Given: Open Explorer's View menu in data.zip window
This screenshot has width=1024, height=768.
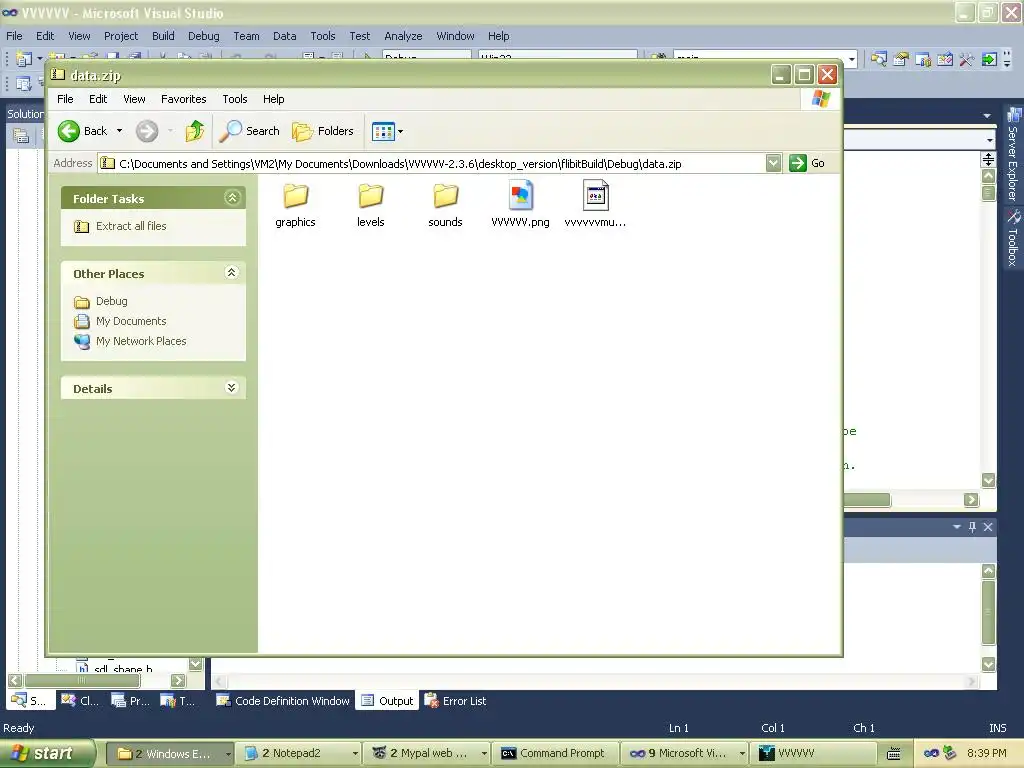Looking at the screenshot, I should (x=134, y=99).
